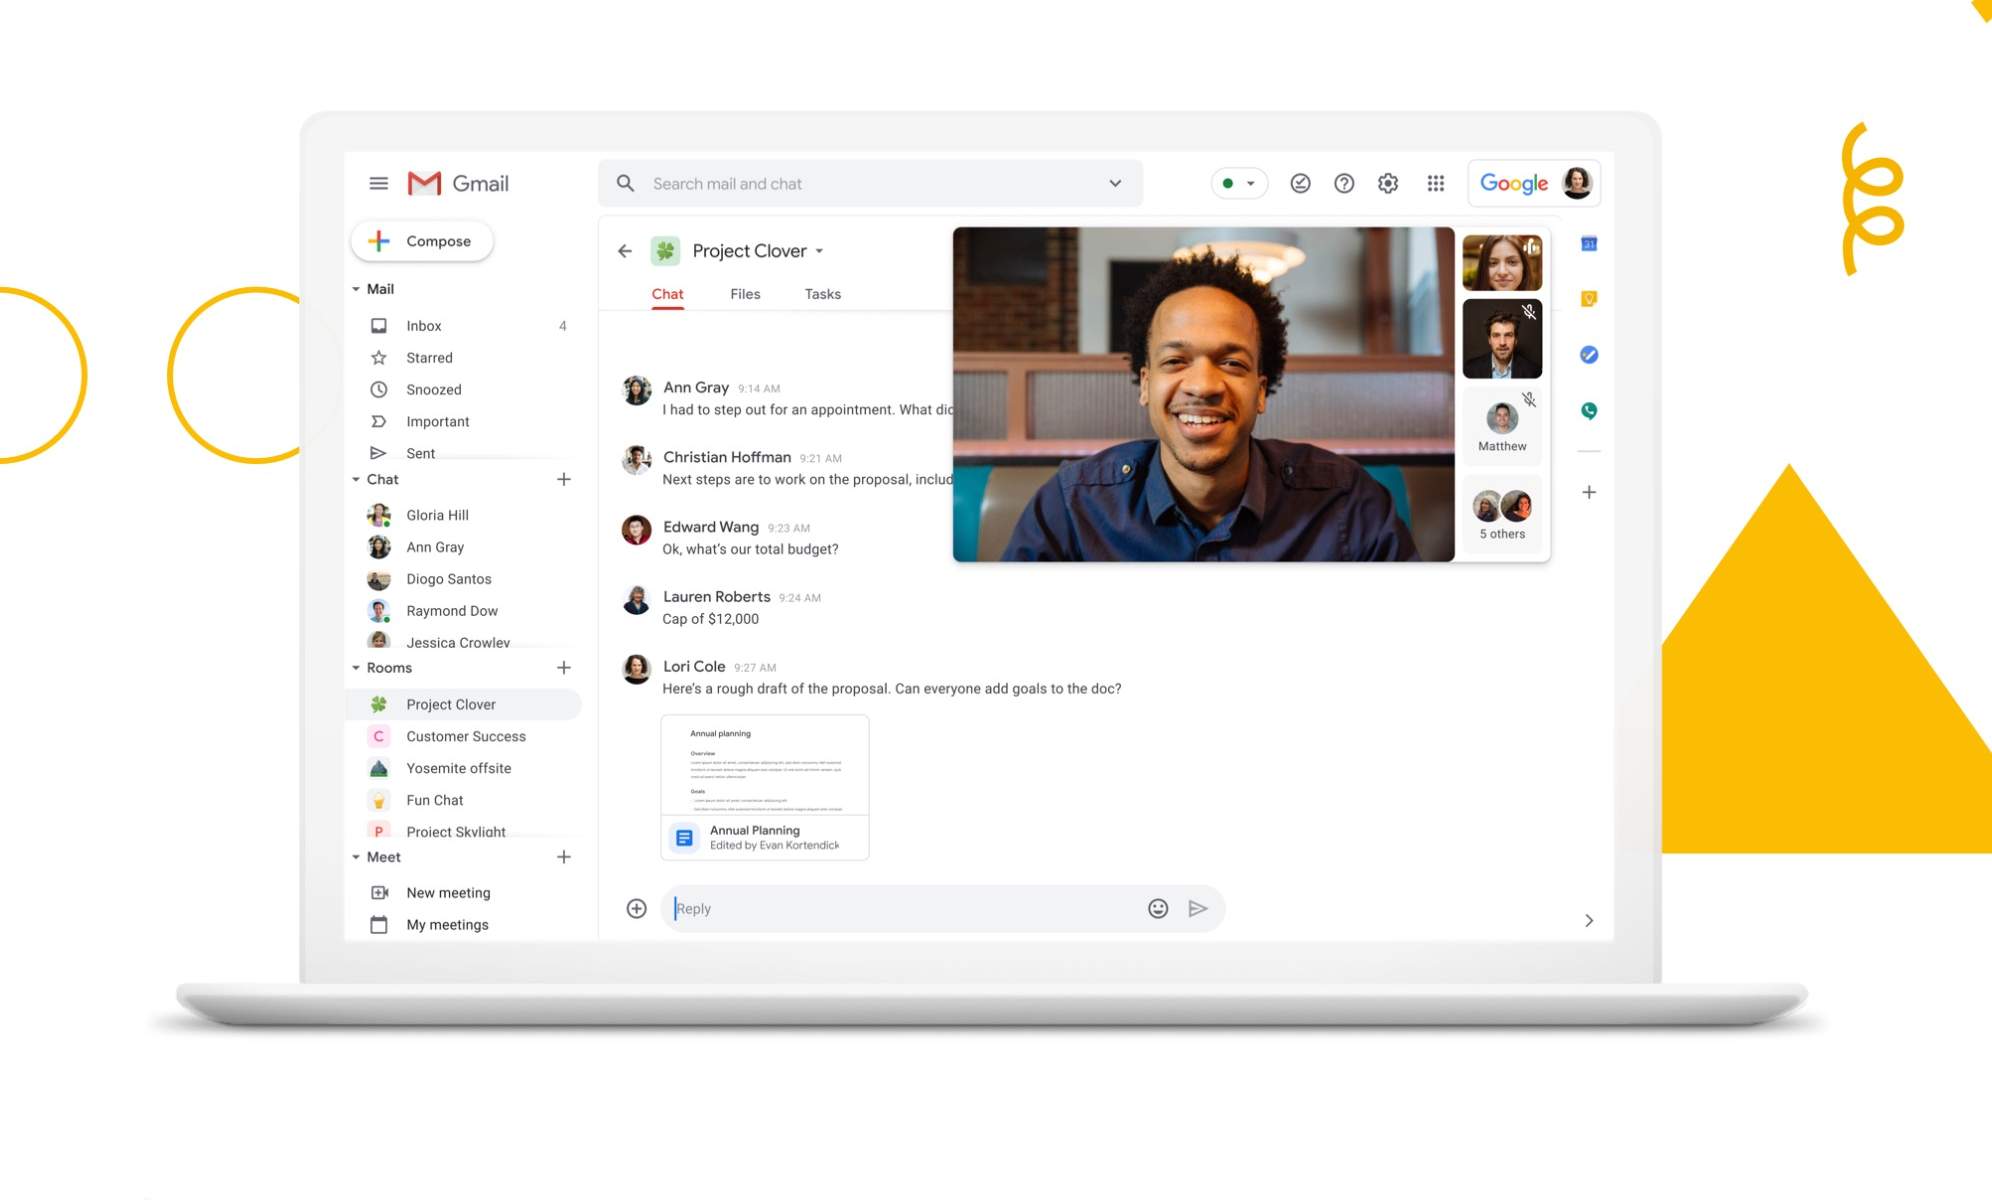Image resolution: width=1992 pixels, height=1200 pixels.
Task: Click the Google apps grid icon
Action: (x=1435, y=183)
